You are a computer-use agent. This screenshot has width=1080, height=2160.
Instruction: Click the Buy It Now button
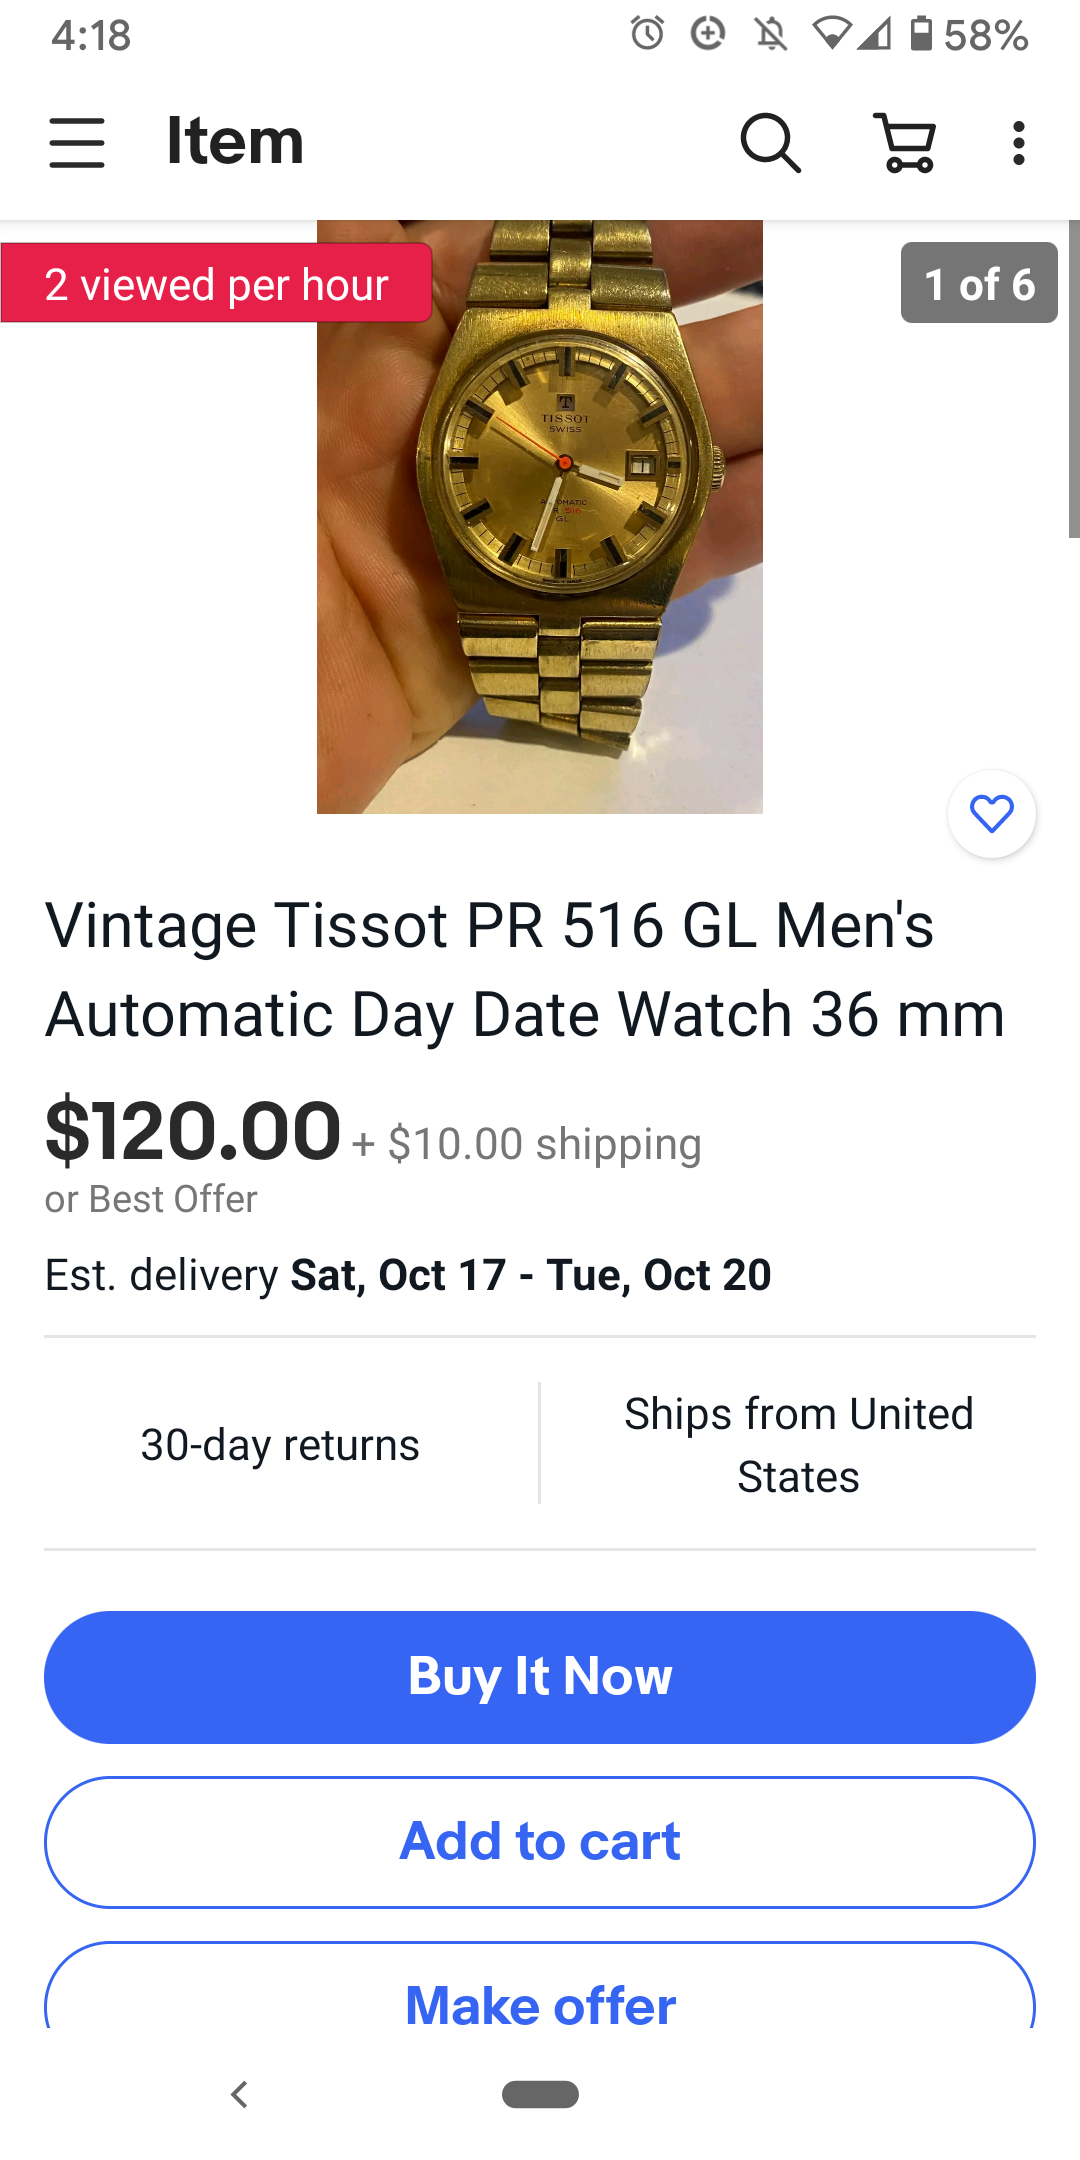540,1677
